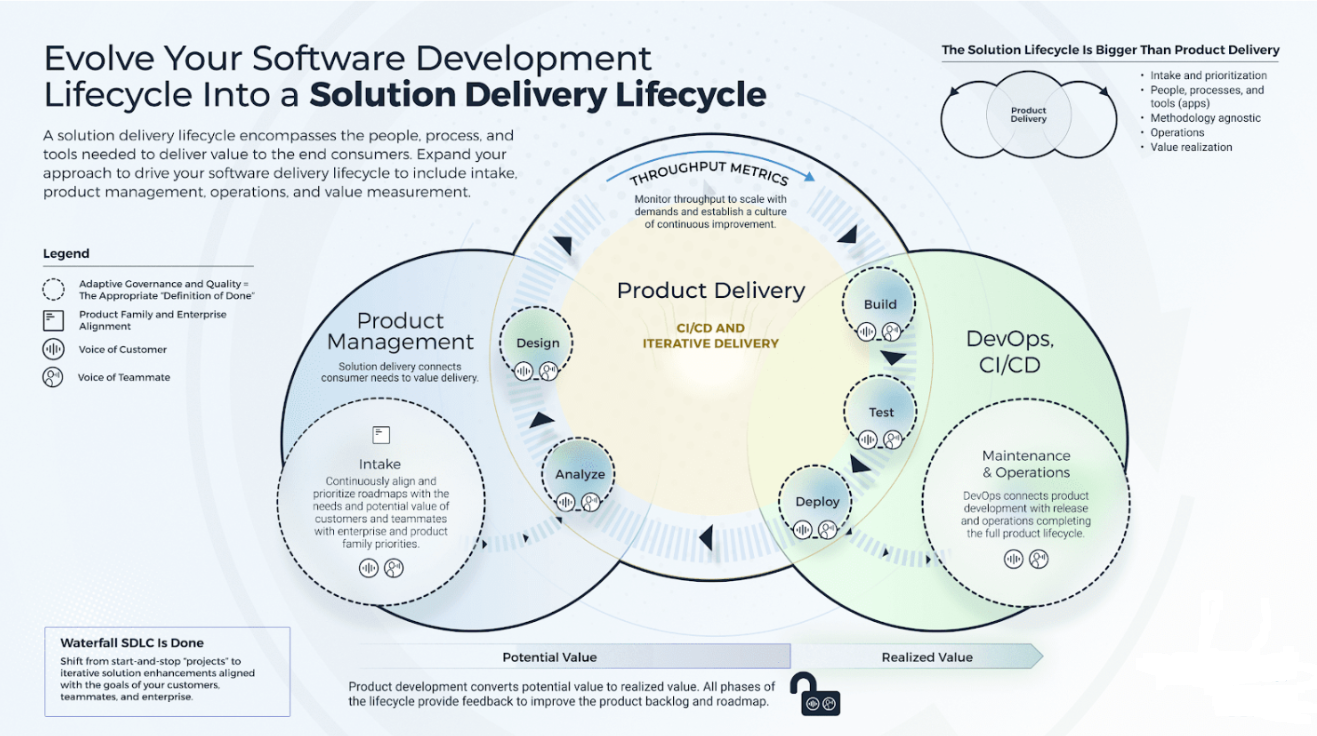Click the Throughput Metrics curved label
The width and height of the screenshot is (1317, 736).
tap(708, 177)
